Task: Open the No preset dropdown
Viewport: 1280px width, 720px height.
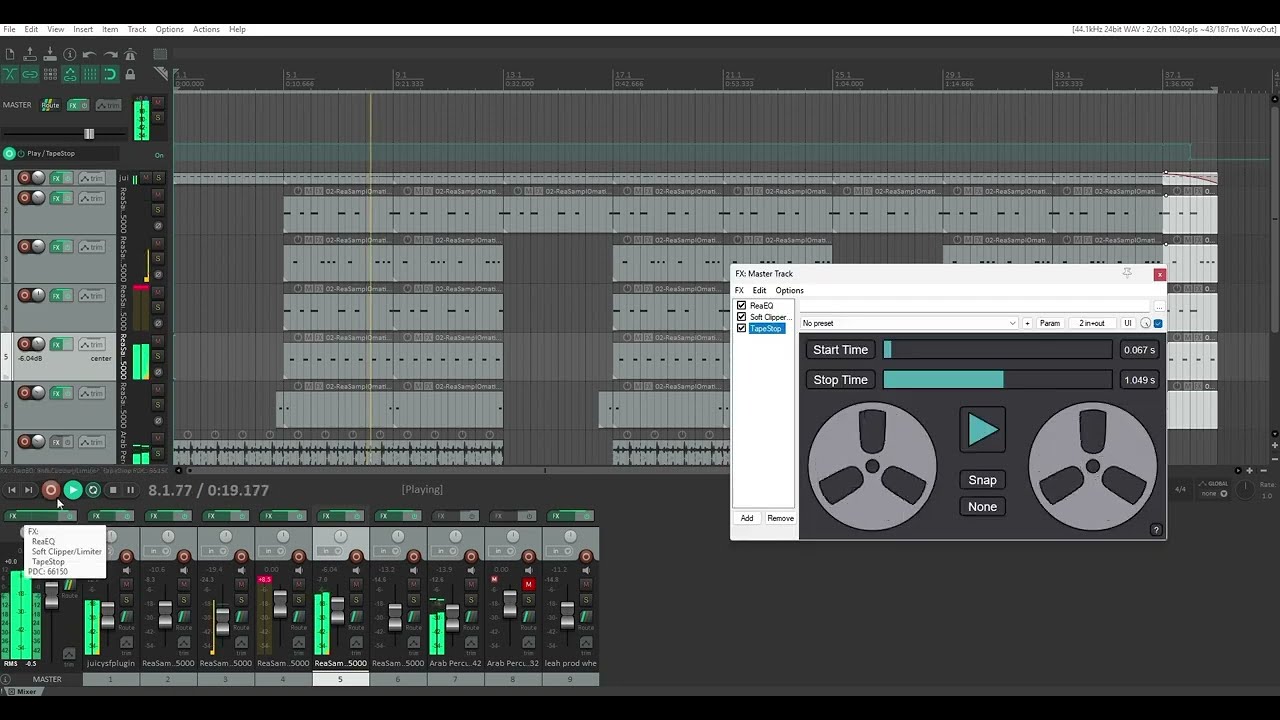Action: pos(908,323)
